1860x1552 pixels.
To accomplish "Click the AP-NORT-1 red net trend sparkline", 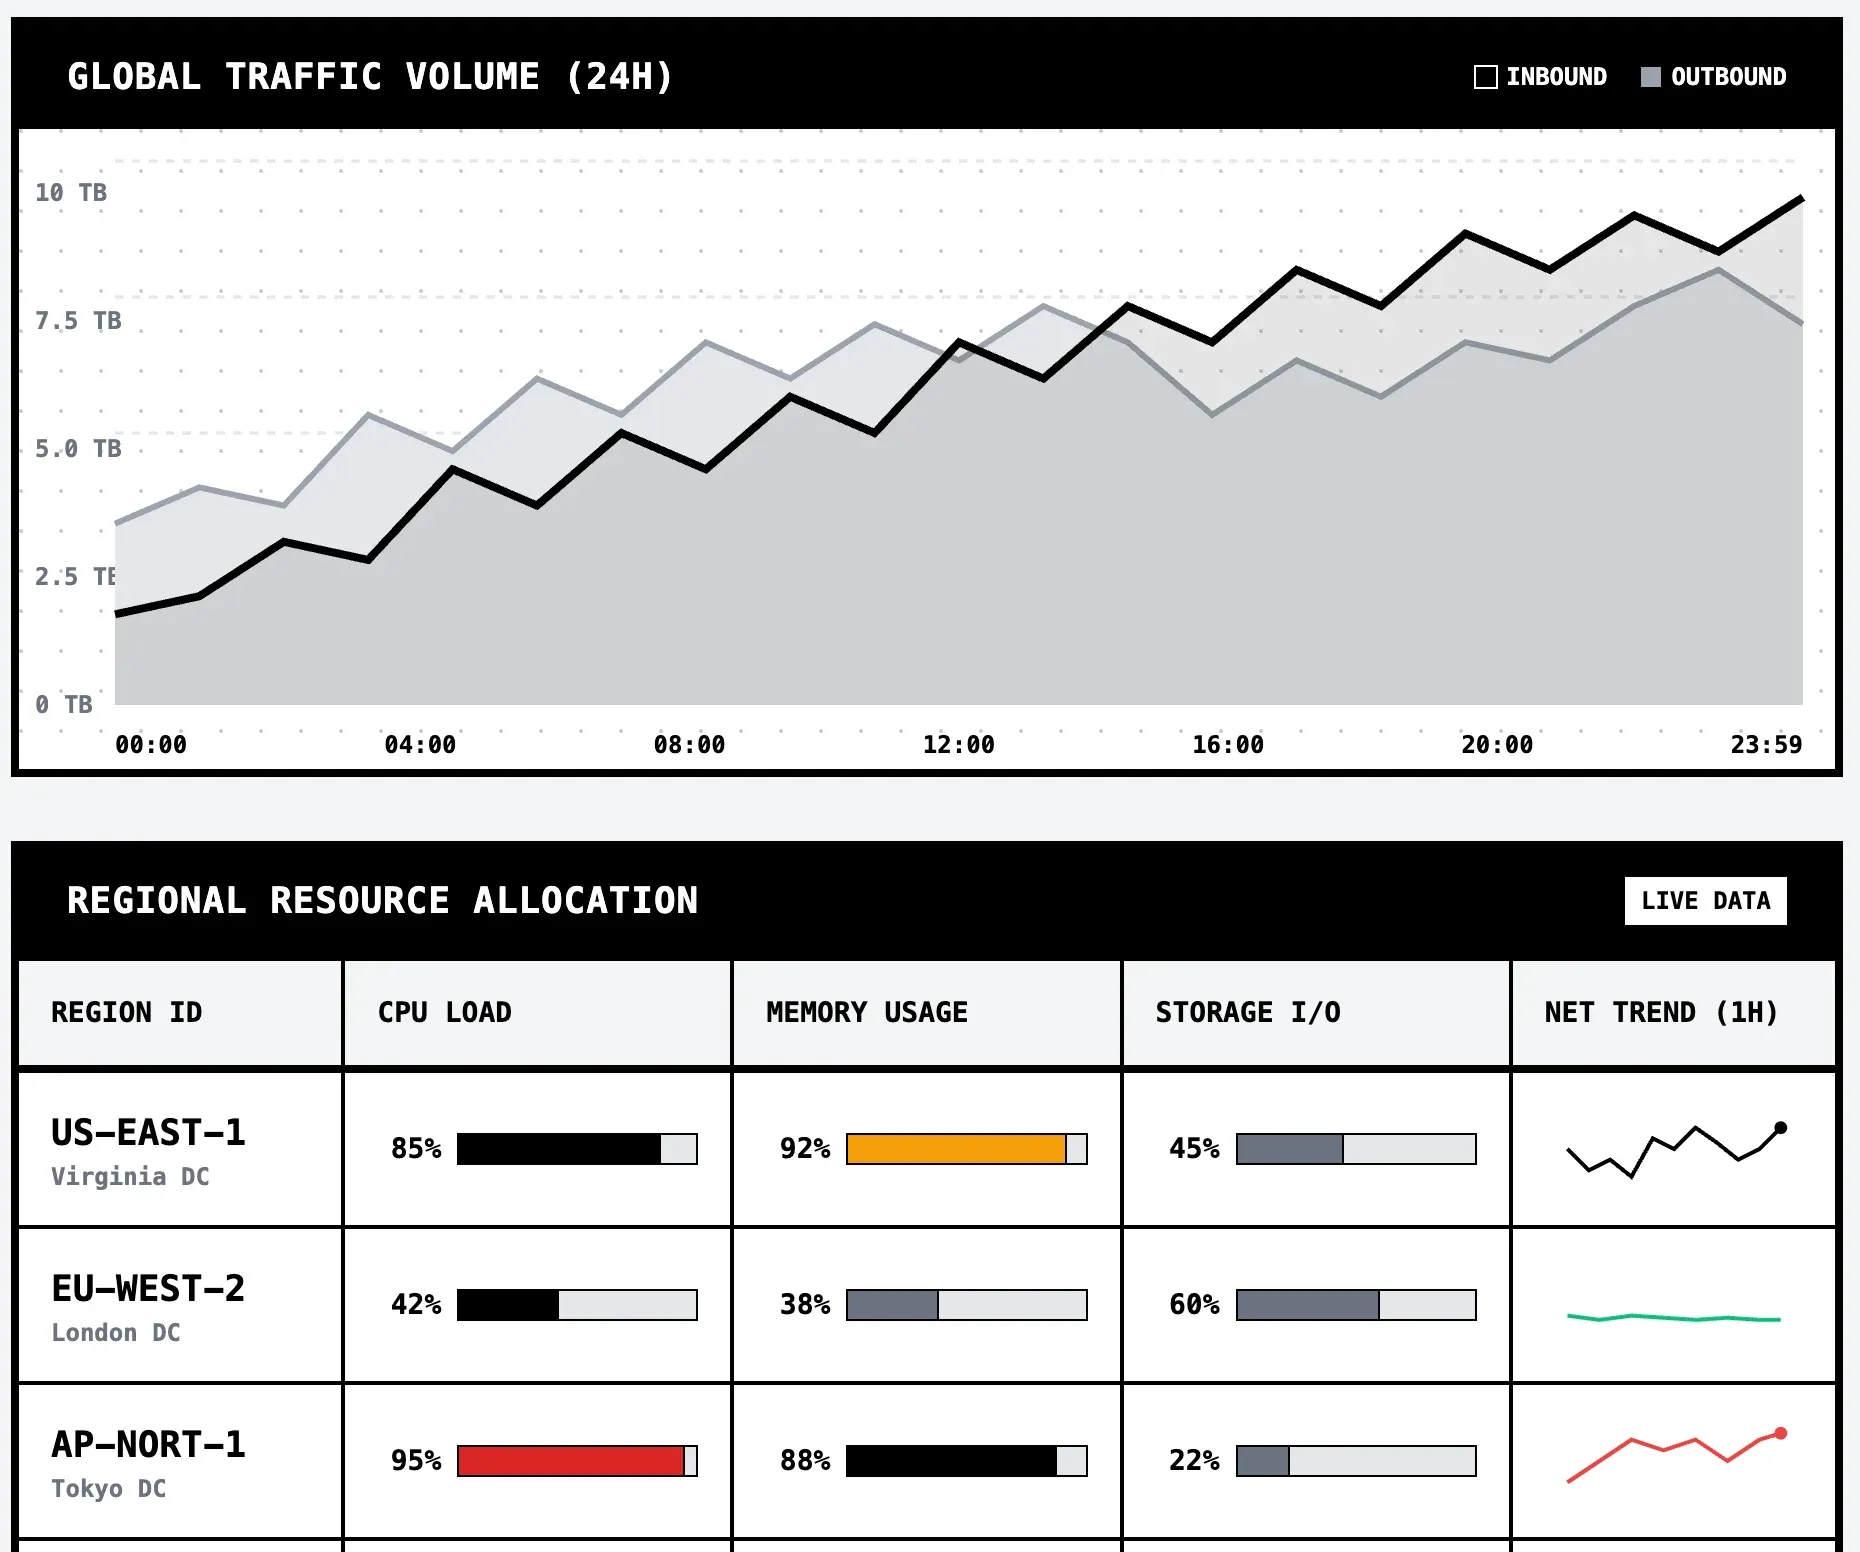I will click(1677, 1455).
